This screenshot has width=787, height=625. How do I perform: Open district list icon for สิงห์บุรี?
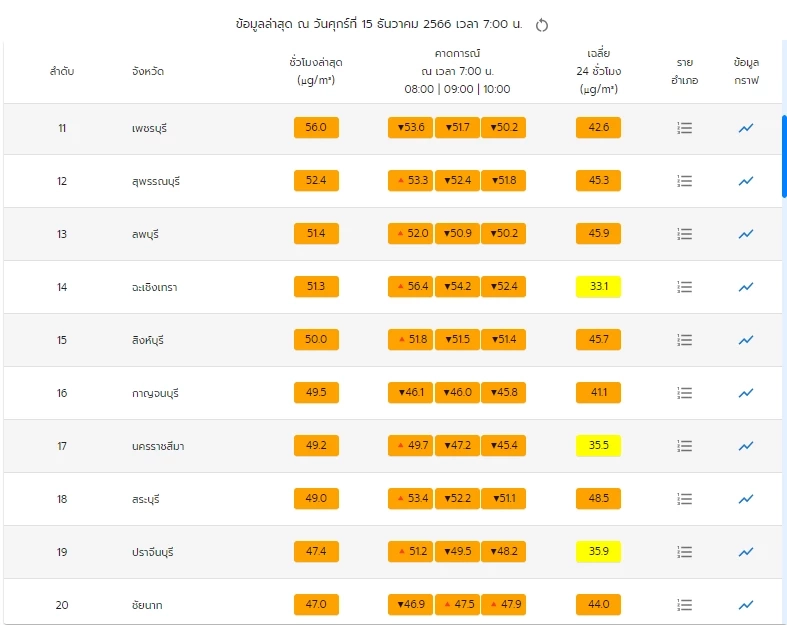click(x=685, y=340)
